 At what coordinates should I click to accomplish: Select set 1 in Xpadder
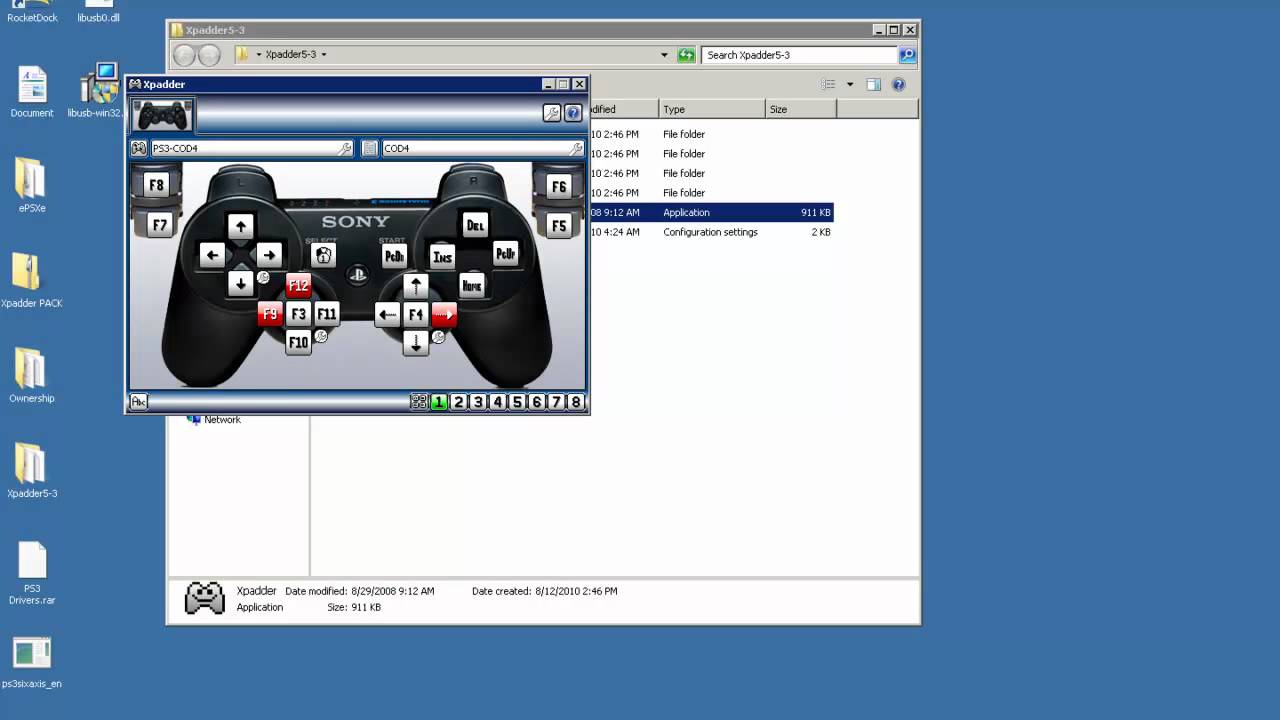[x=439, y=402]
